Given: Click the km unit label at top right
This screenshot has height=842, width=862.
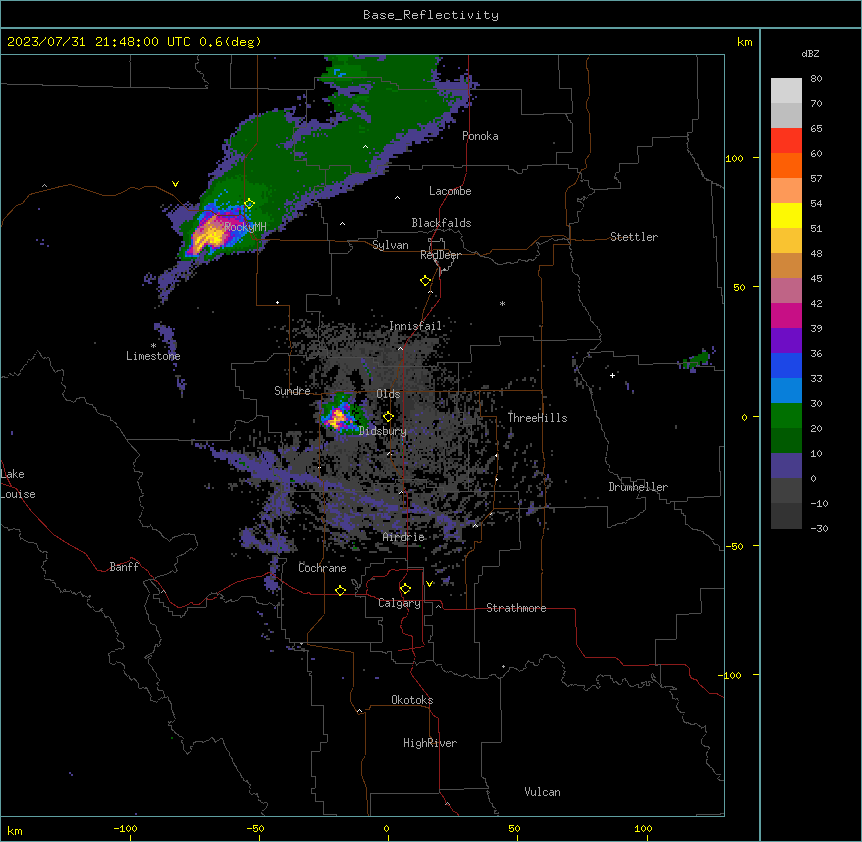Looking at the screenshot, I should pyautogui.click(x=744, y=42).
